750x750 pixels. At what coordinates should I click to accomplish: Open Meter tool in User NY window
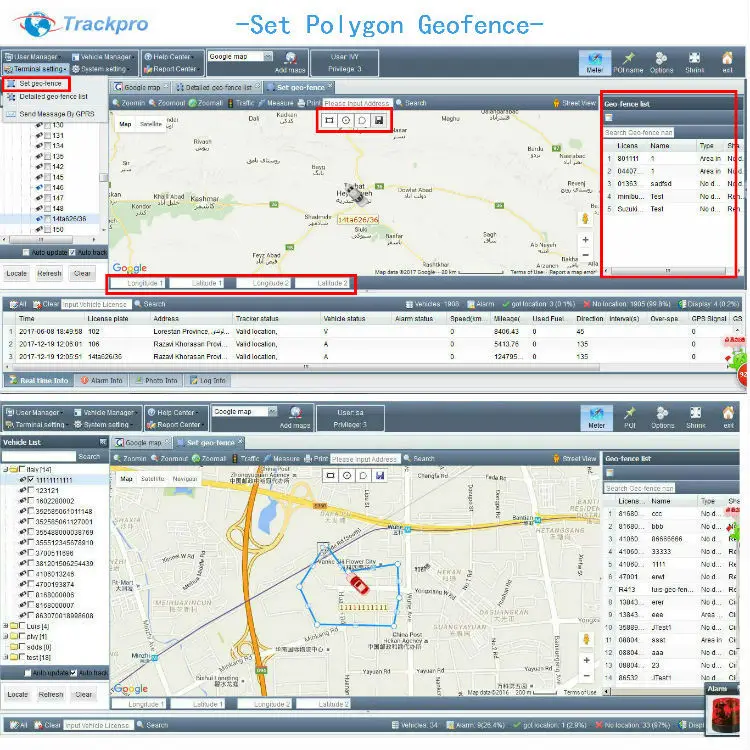[x=595, y=63]
